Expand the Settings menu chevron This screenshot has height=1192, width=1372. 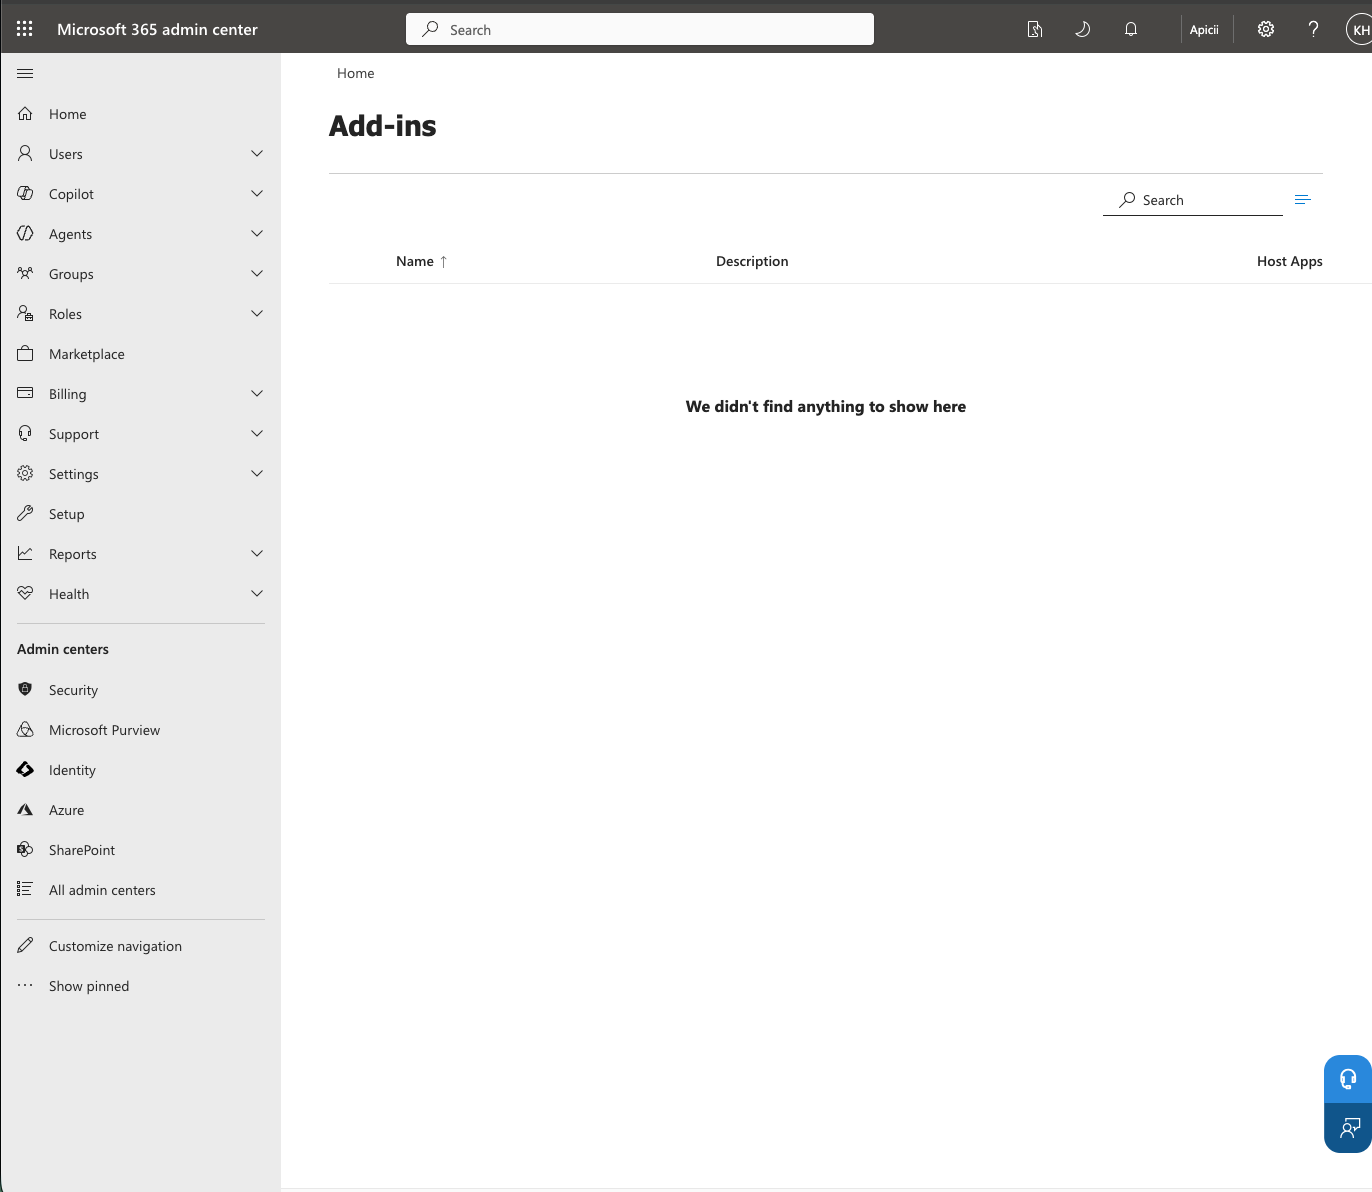coord(257,474)
